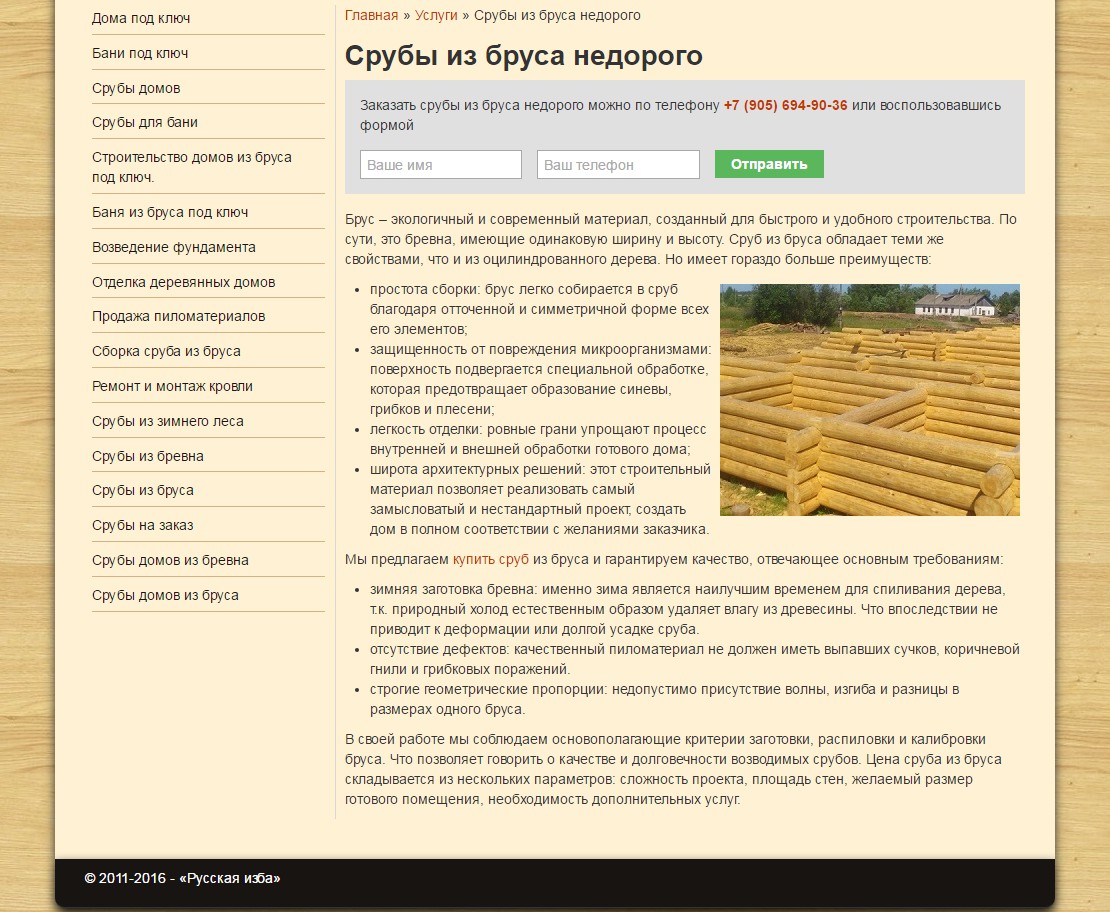
Task: Go to the 'Срубы домов' page
Action: (136, 88)
